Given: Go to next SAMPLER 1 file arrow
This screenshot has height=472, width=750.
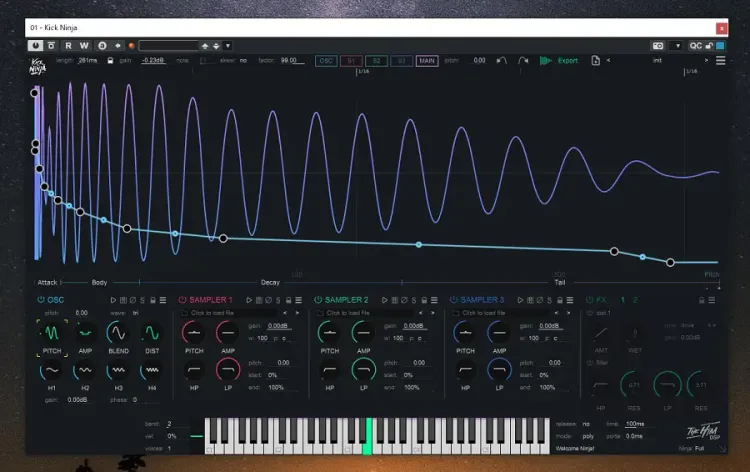Looking at the screenshot, I should (x=297, y=313).
